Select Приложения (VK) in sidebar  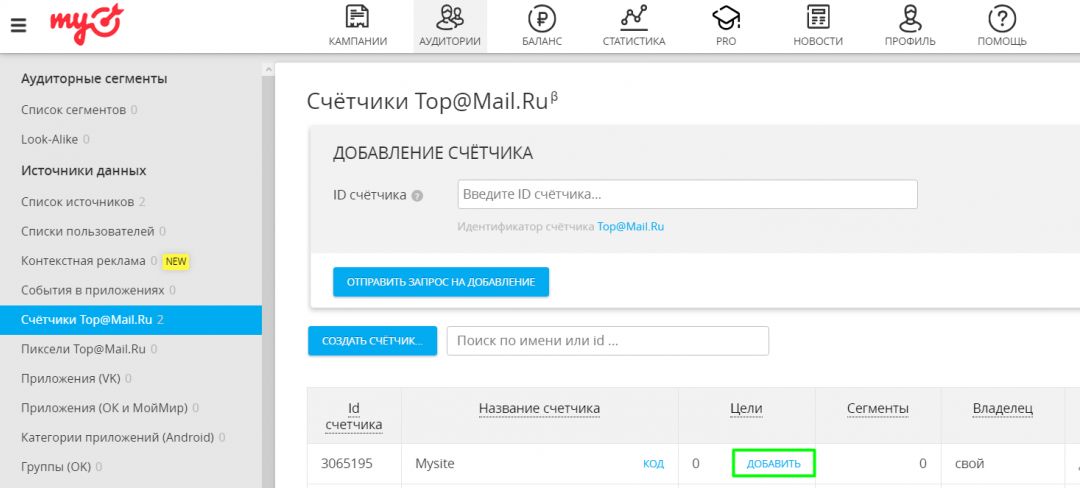click(71, 379)
